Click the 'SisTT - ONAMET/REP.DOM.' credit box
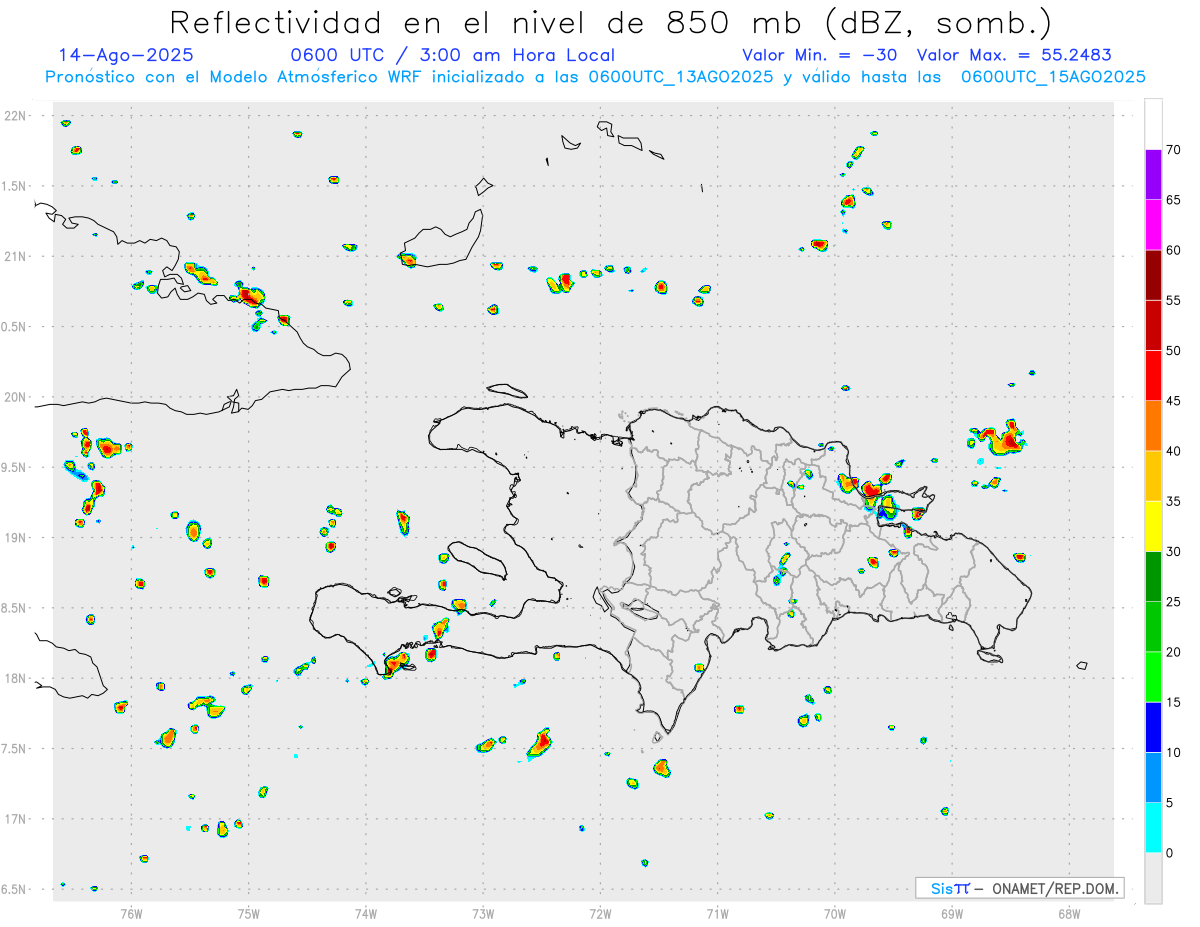 pyautogui.click(x=1020, y=888)
